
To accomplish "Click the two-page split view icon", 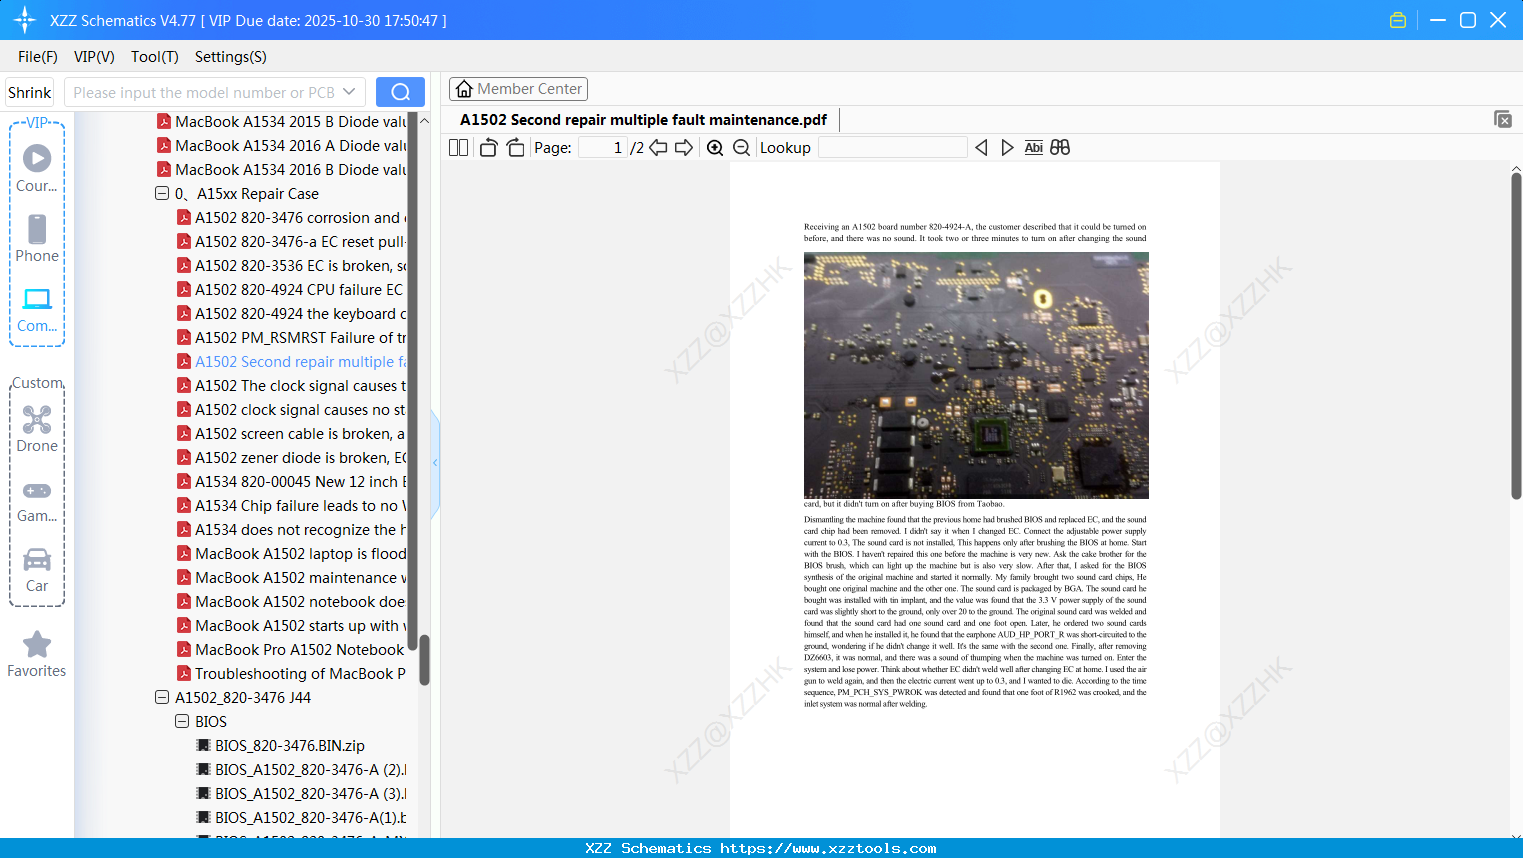I will coord(458,148).
